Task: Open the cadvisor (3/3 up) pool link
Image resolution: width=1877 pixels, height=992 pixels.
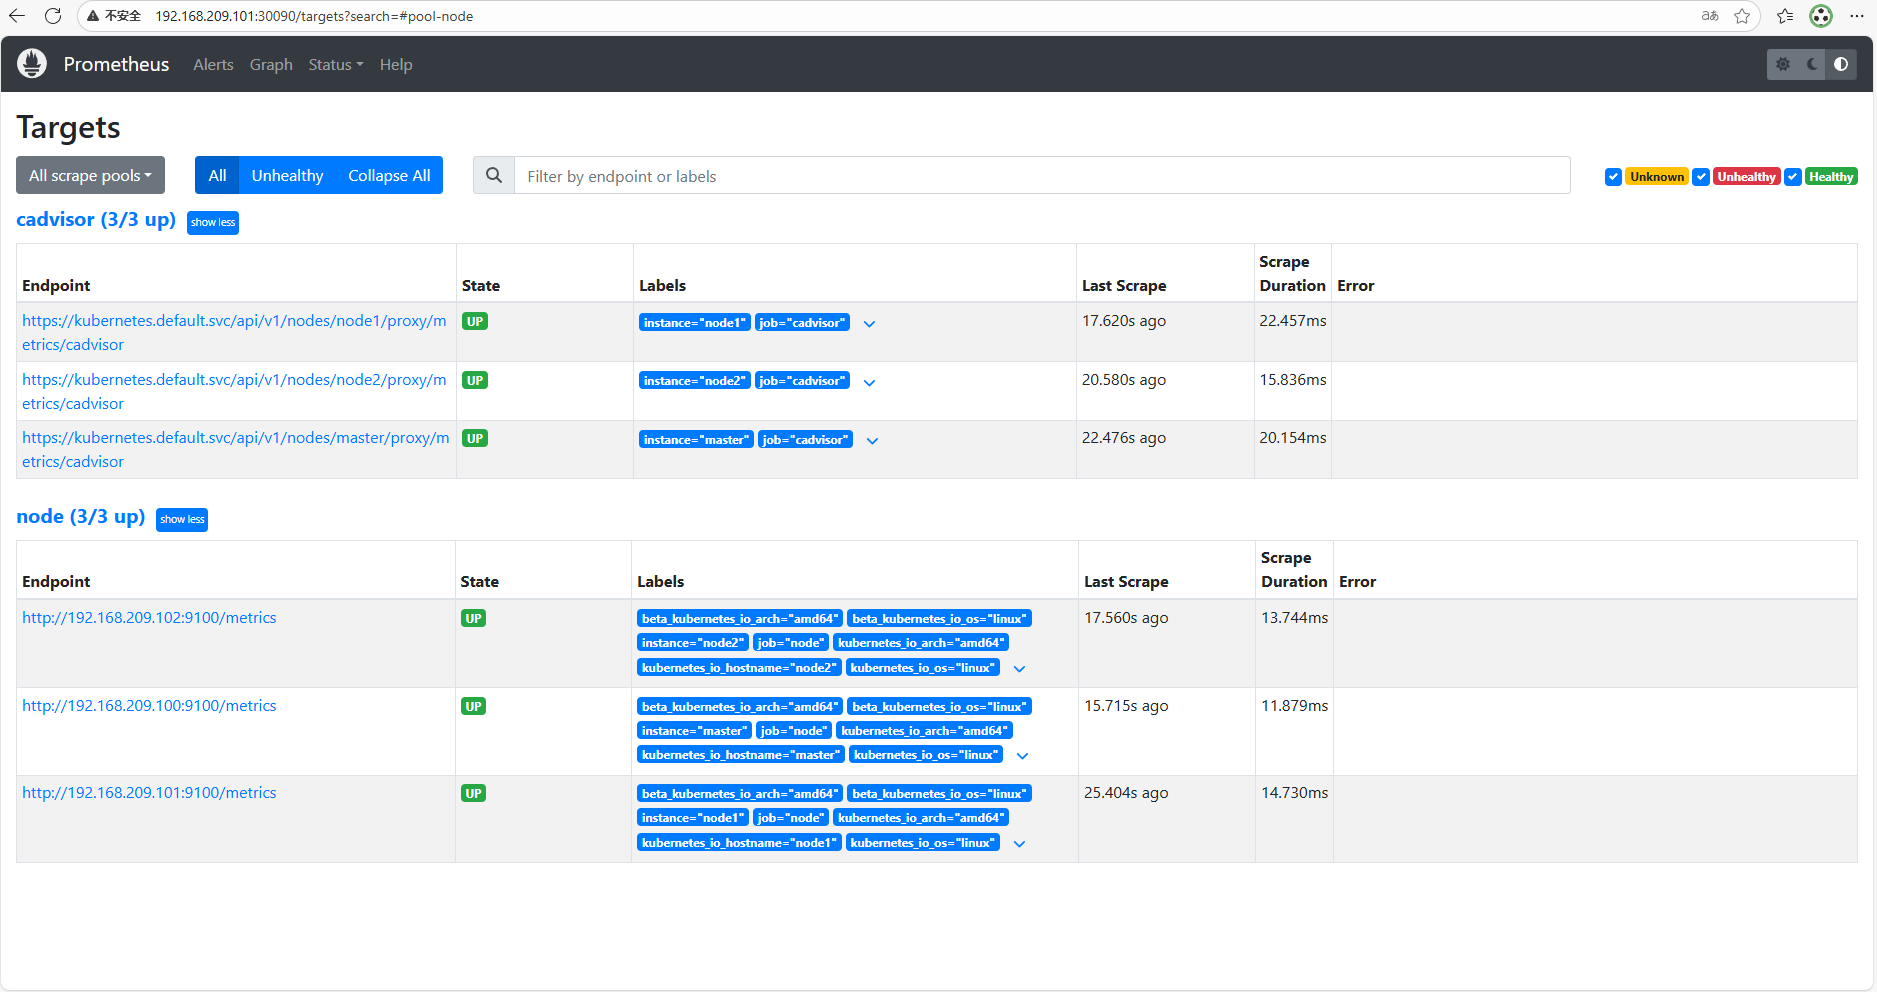Action: (x=96, y=219)
